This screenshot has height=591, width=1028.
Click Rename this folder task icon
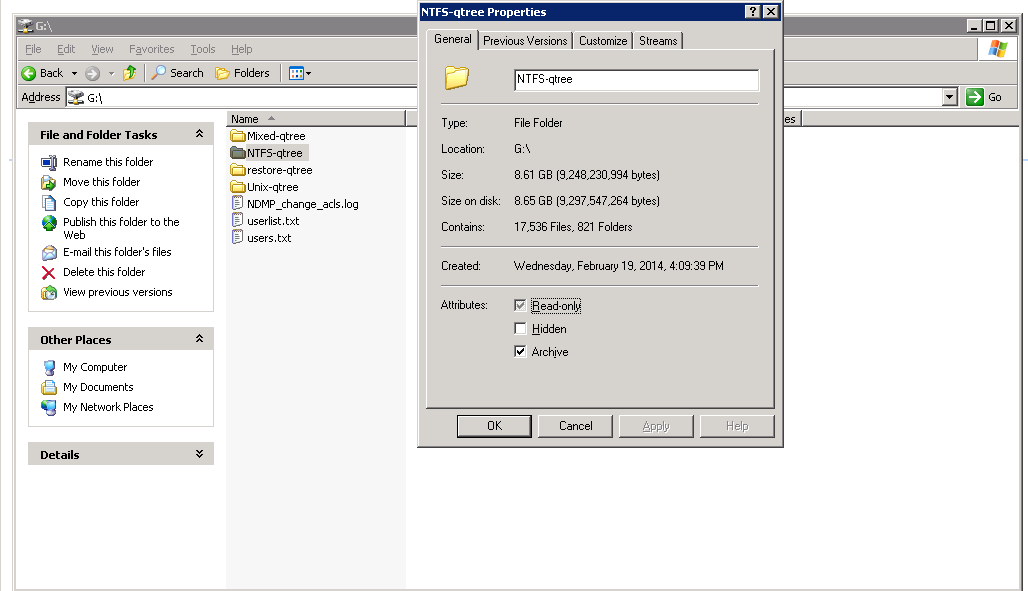pyautogui.click(x=49, y=162)
